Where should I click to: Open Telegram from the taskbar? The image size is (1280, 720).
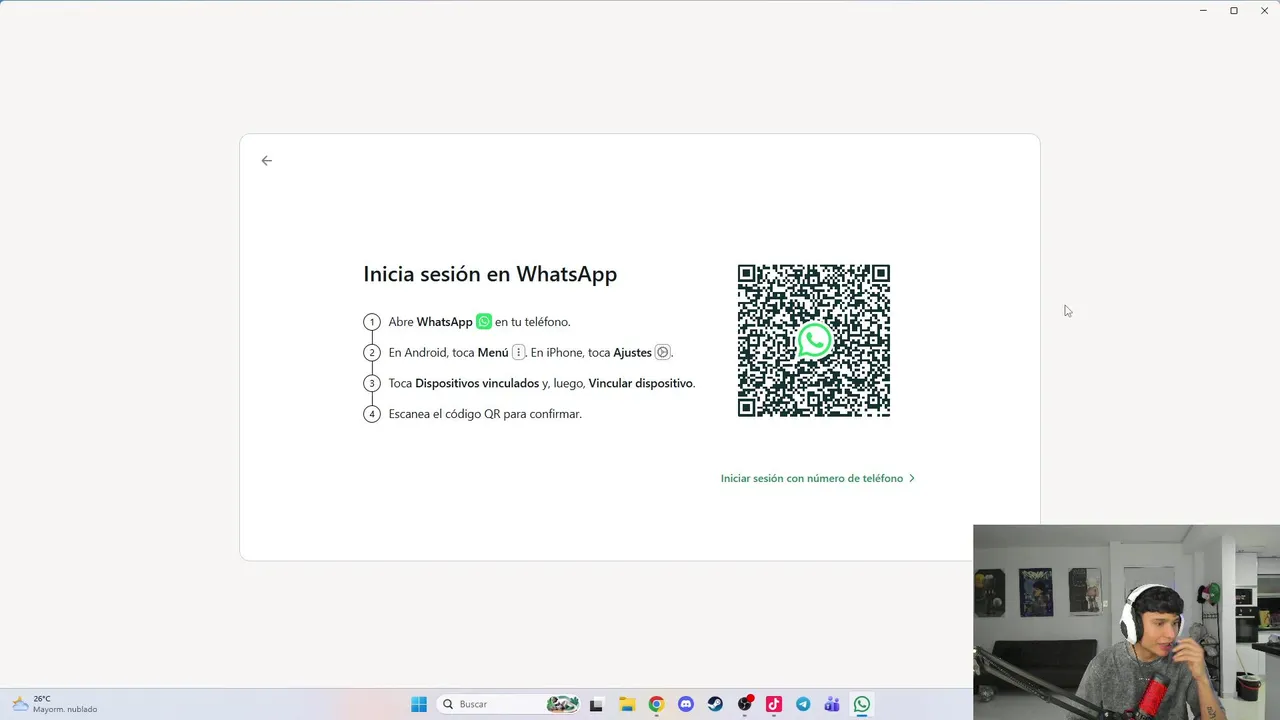[803, 704]
